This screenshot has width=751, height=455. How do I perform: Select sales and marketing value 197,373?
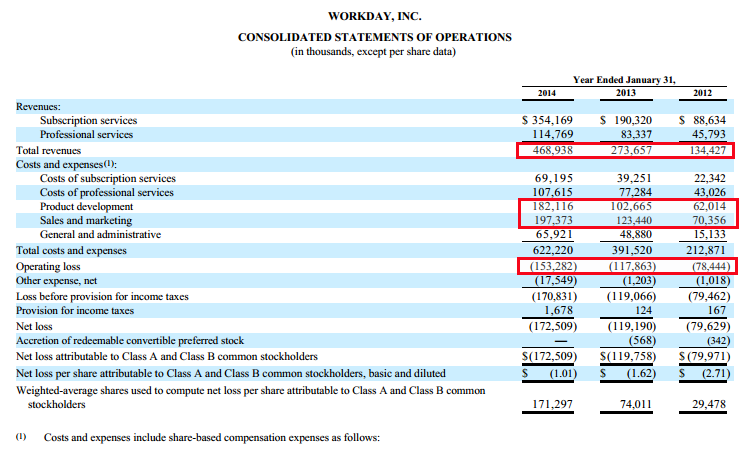(554, 220)
